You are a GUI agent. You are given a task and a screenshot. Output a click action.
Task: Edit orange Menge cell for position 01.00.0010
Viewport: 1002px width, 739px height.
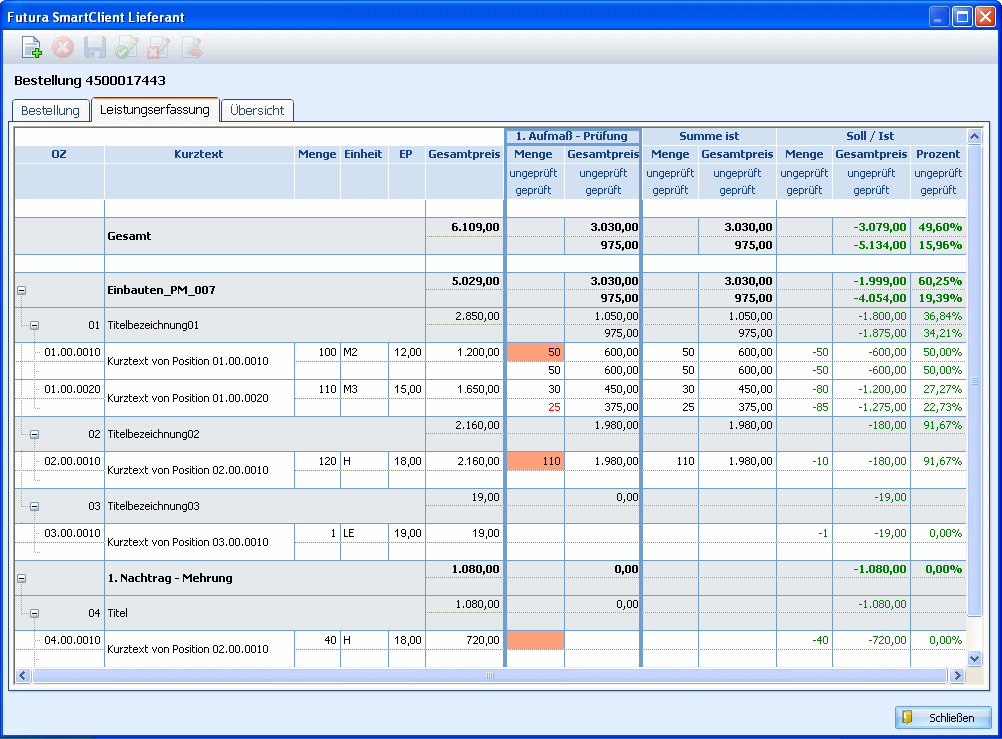coord(535,352)
